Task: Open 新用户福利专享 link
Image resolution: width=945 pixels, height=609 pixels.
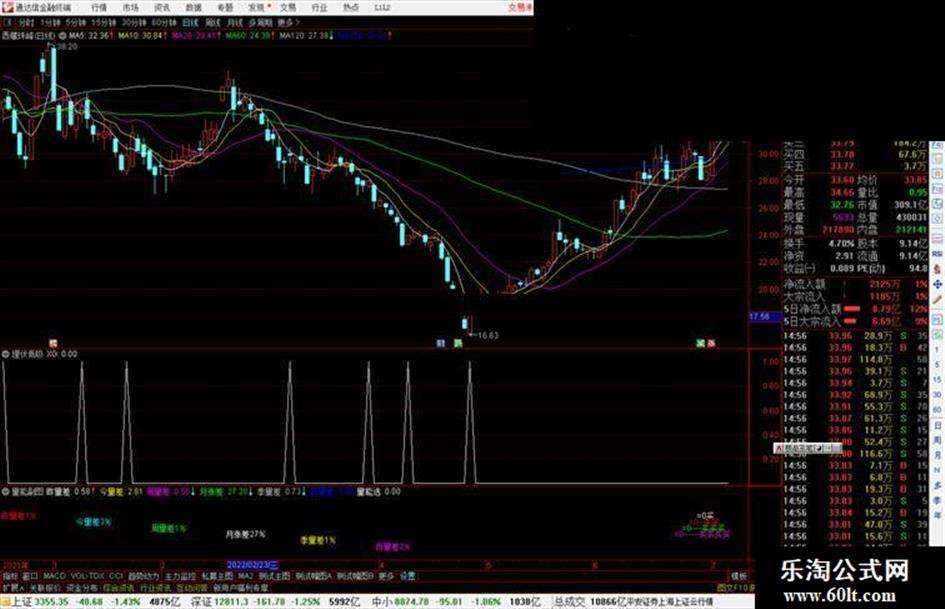Action: (241, 588)
